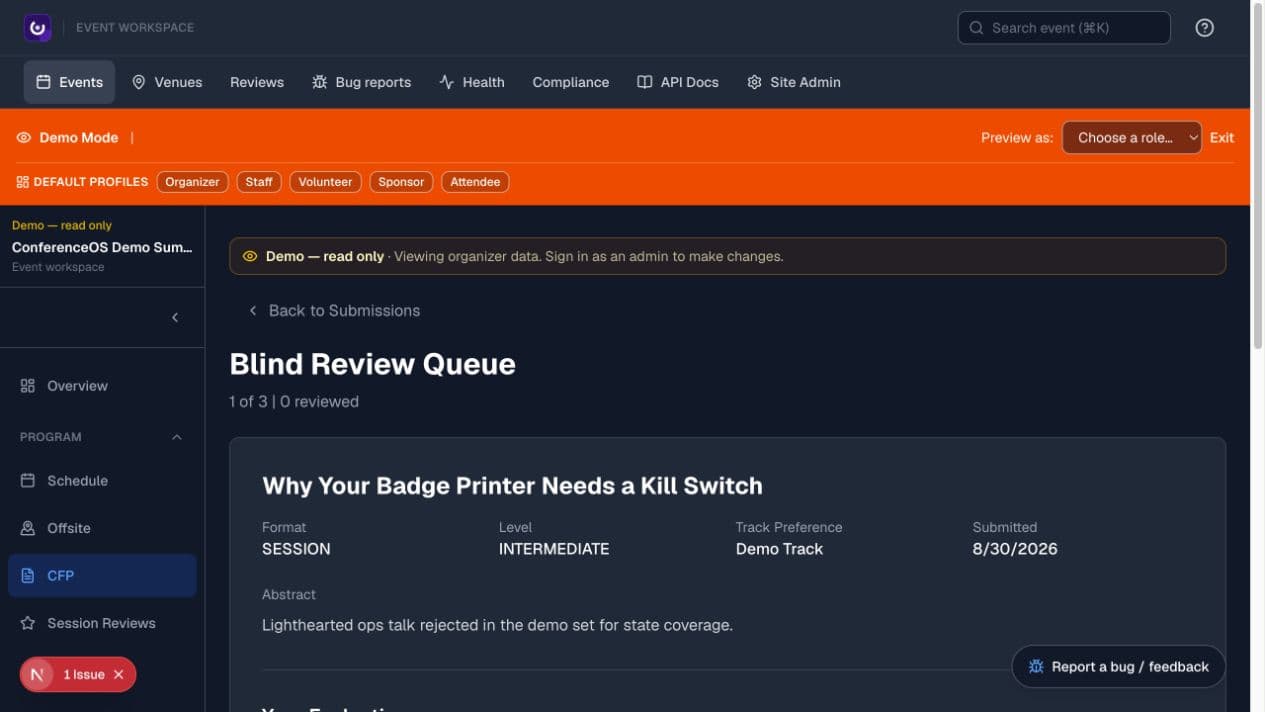This screenshot has height=712, width=1265.
Task: Switch to the Reviews tab
Action: pyautogui.click(x=257, y=82)
